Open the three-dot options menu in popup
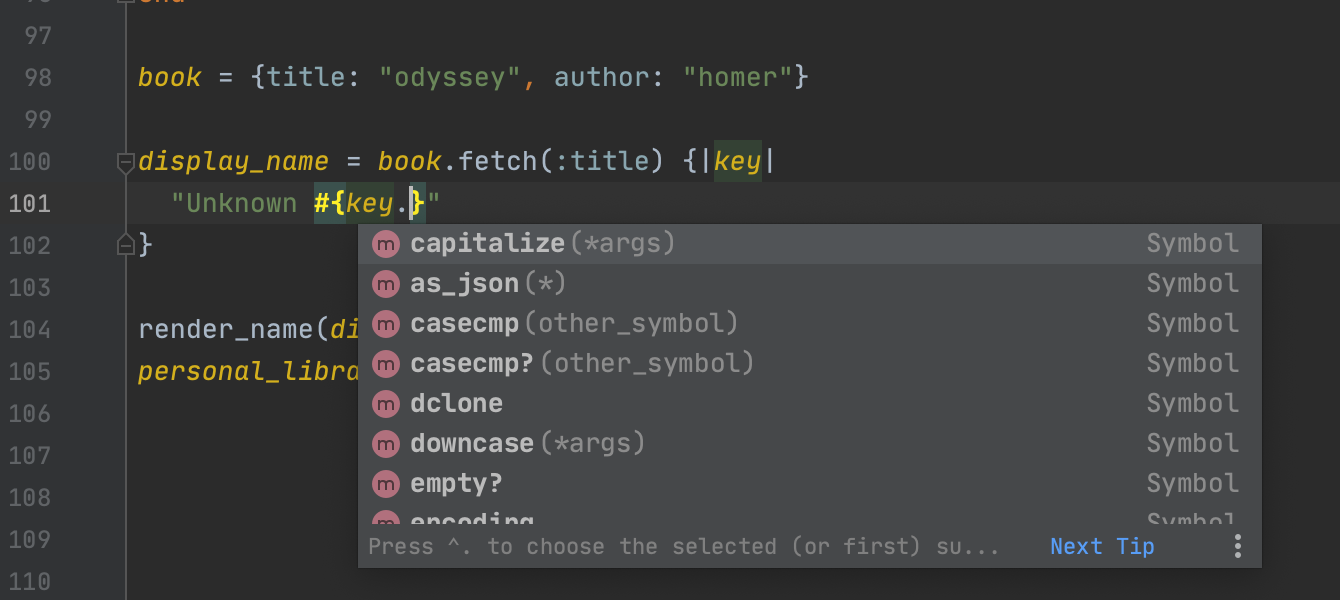This screenshot has height=600, width=1340. 1237,546
